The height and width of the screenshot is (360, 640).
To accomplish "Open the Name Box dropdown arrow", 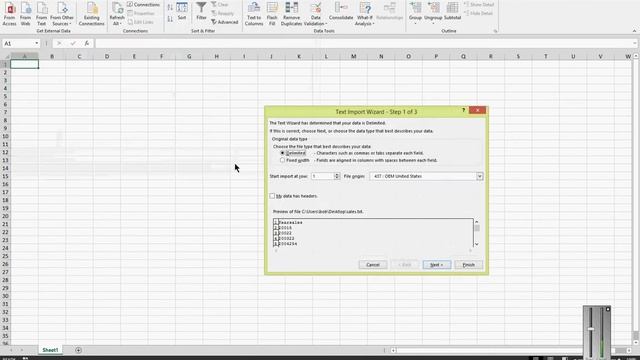I will point(36,43).
